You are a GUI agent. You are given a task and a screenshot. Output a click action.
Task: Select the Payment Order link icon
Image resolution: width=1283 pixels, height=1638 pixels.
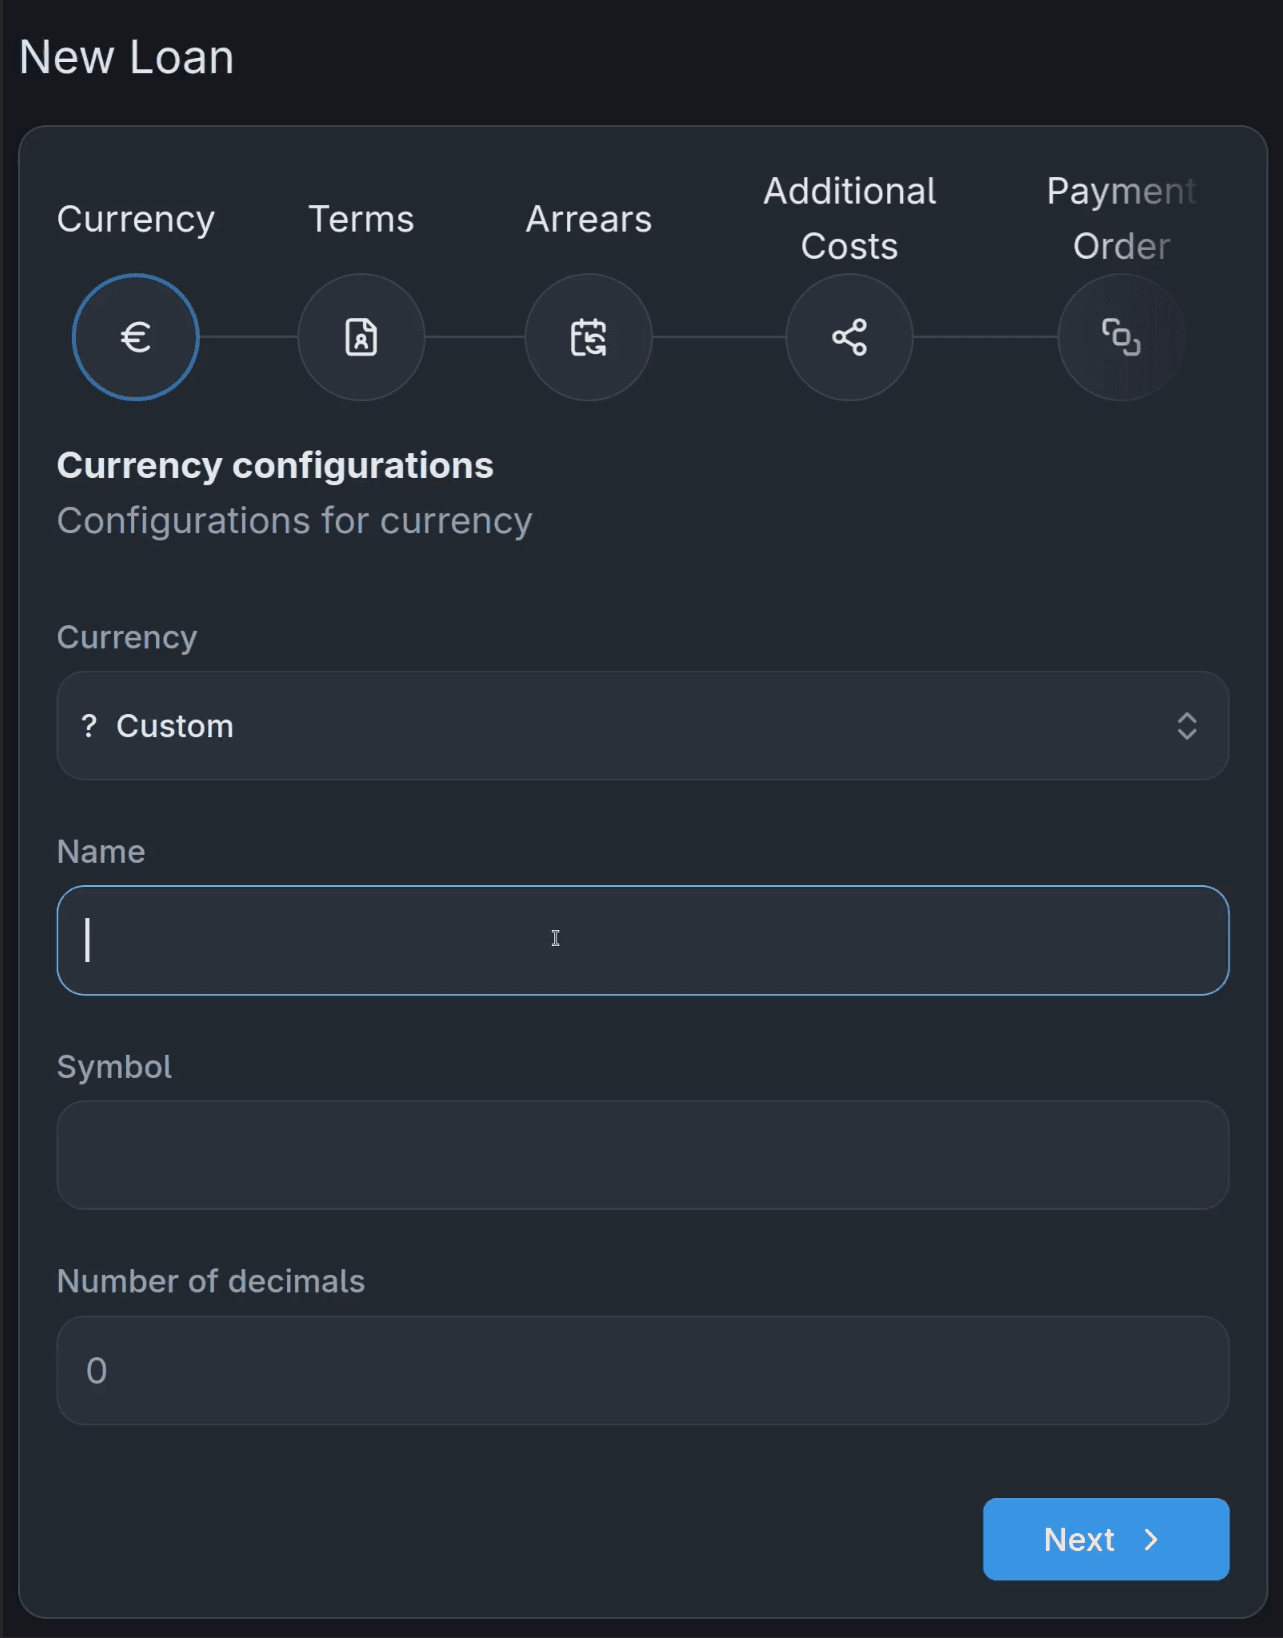(x=1121, y=337)
